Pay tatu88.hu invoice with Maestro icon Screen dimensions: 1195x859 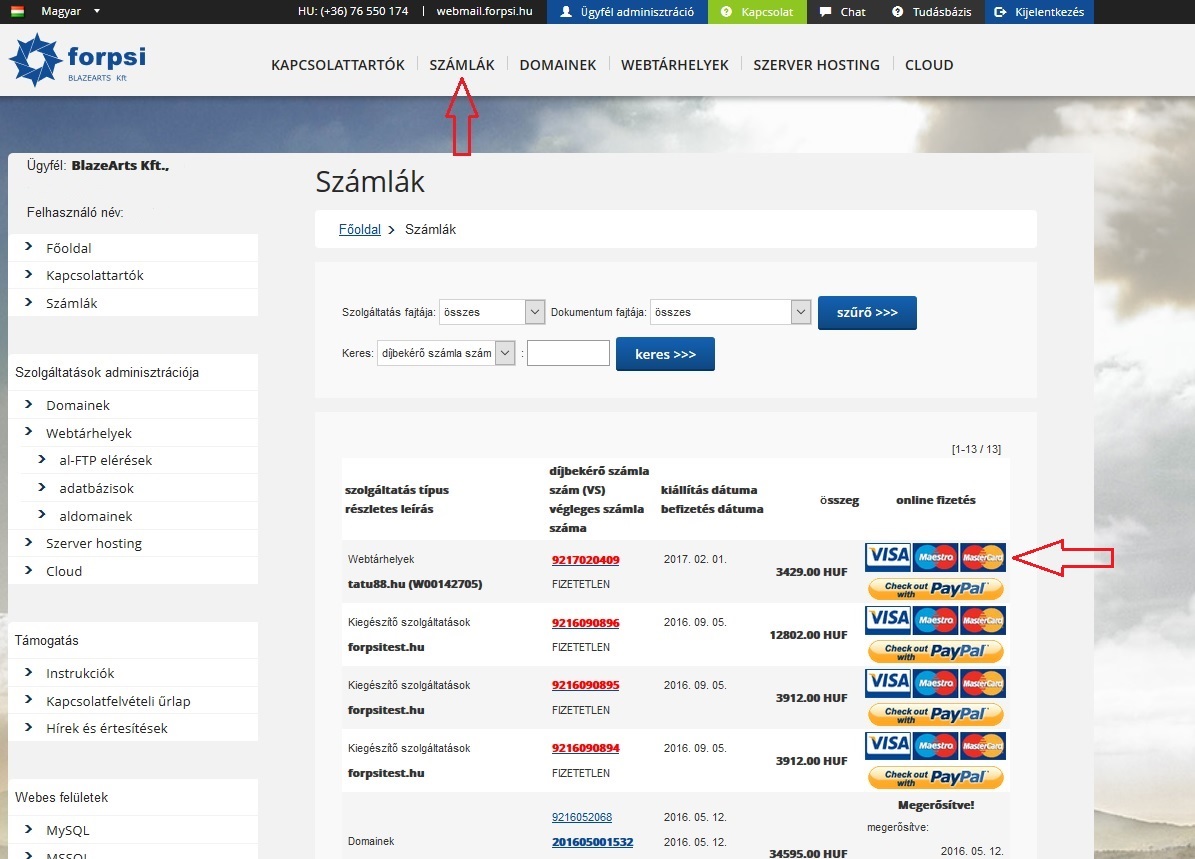[936, 556]
